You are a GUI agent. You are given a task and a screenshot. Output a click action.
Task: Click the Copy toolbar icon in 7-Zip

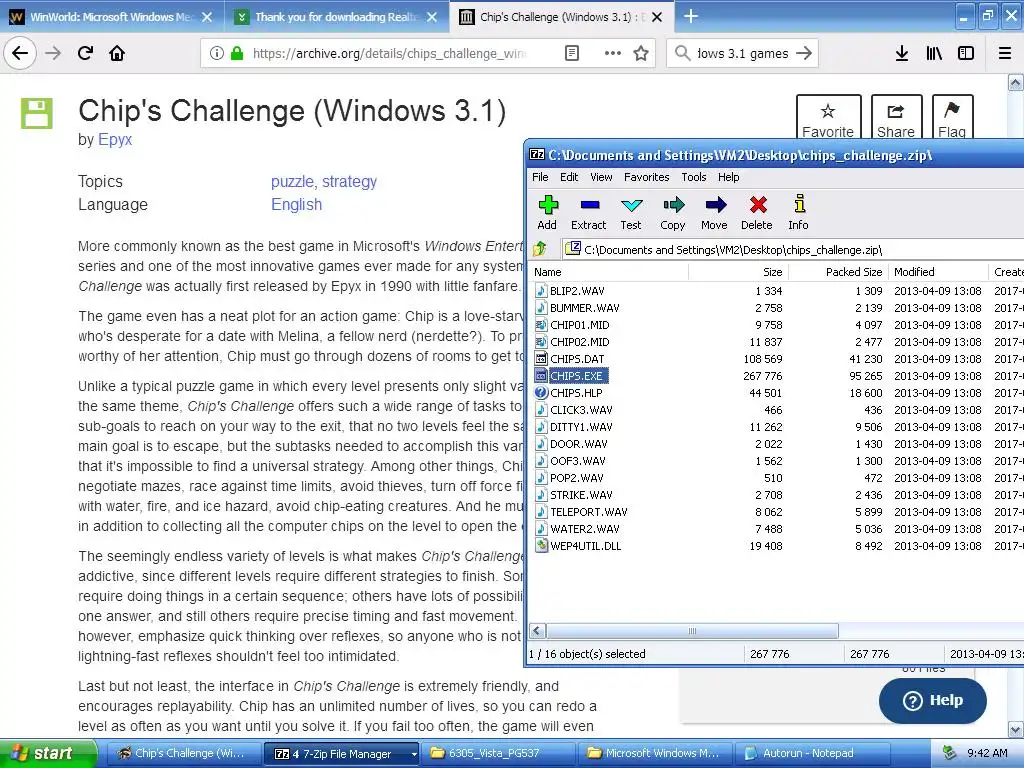pos(673,213)
